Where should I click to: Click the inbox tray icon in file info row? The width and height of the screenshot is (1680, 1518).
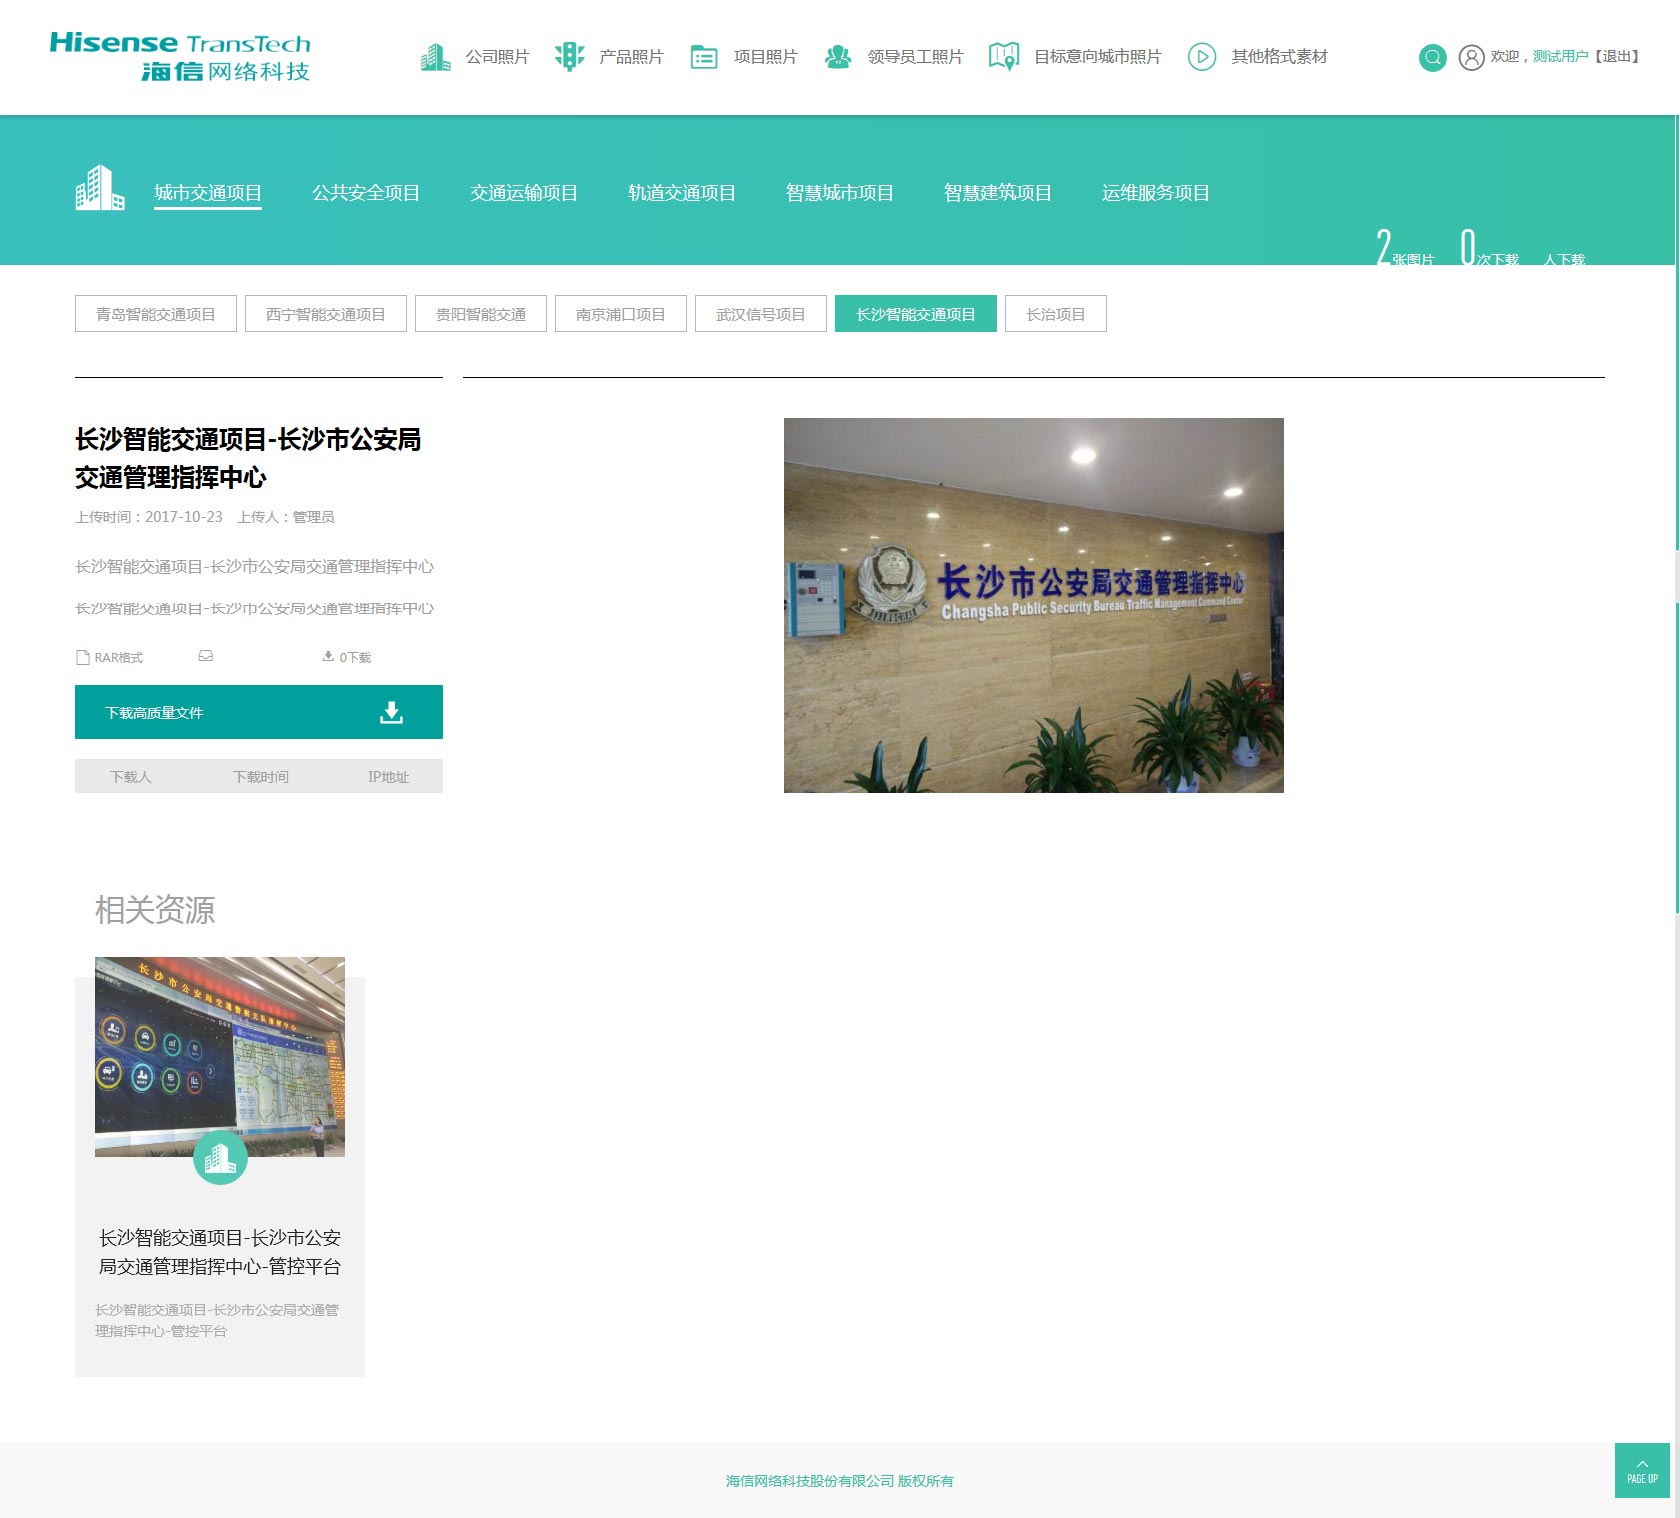tap(206, 656)
